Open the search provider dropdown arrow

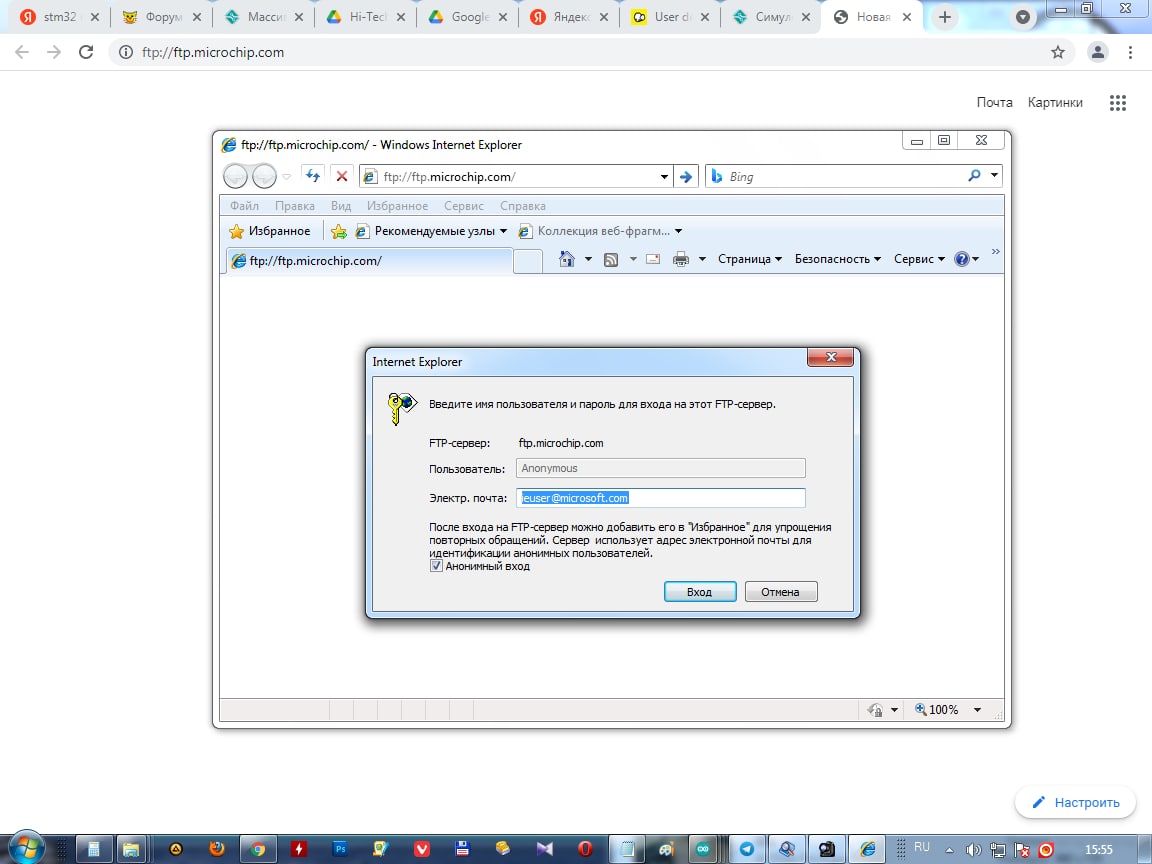pos(994,176)
